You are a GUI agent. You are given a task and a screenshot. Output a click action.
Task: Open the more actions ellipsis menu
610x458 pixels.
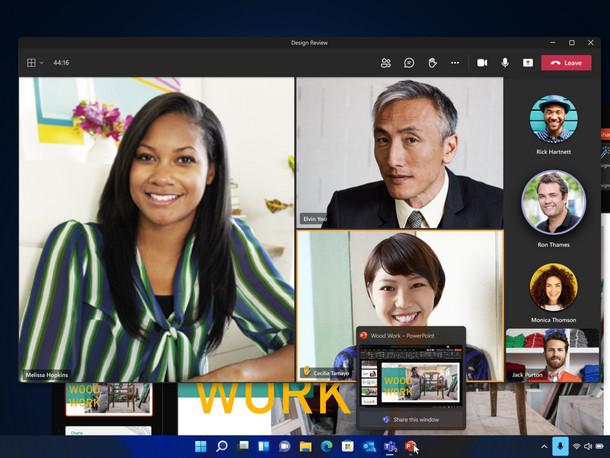pyautogui.click(x=455, y=63)
